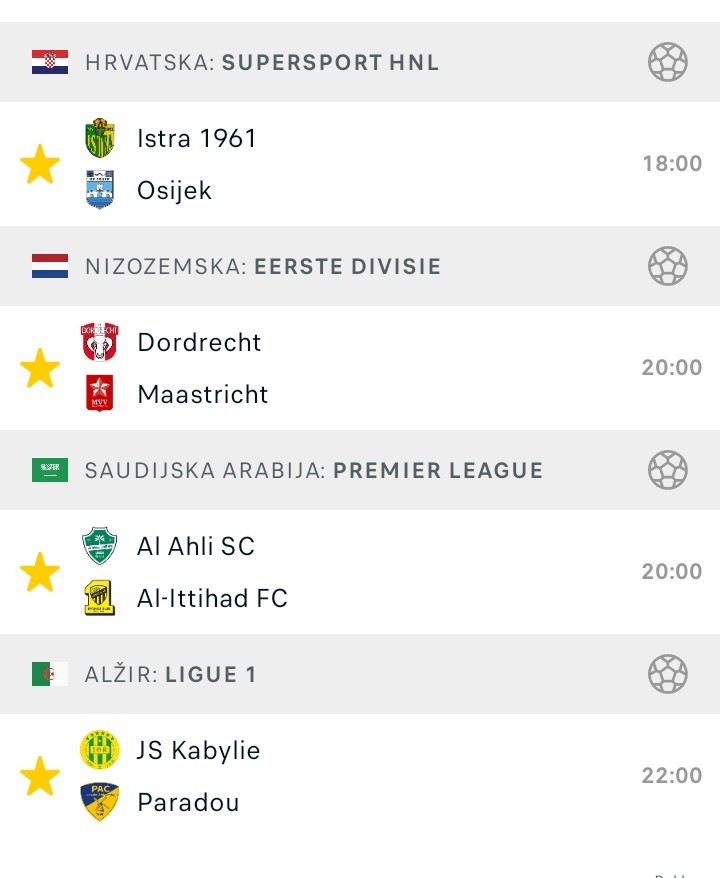Screen dimensions: 720x878
Task: Click the 22:00 kickoff time for JS Kabylie match
Action: (x=672, y=776)
